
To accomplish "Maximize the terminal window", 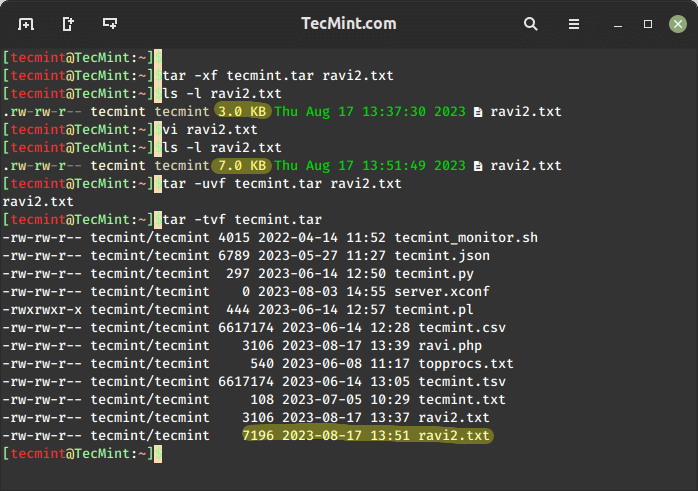I will (648, 23).
